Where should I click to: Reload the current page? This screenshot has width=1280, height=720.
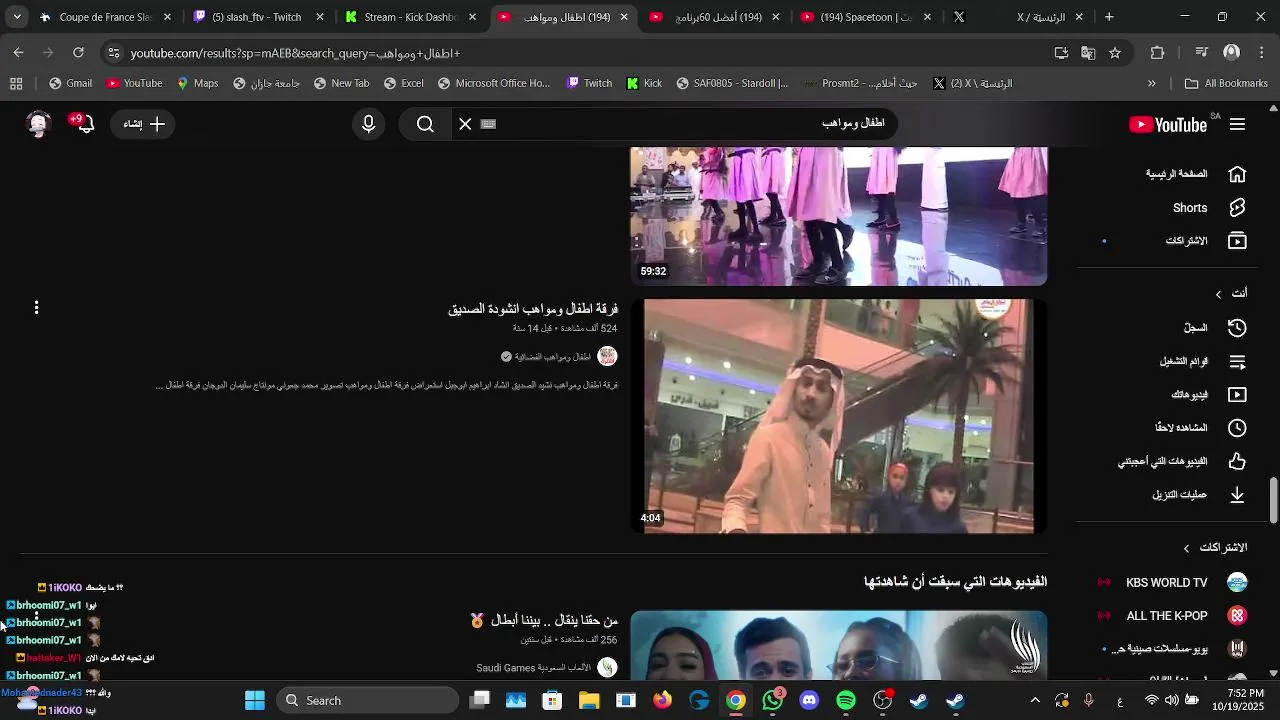click(x=78, y=53)
